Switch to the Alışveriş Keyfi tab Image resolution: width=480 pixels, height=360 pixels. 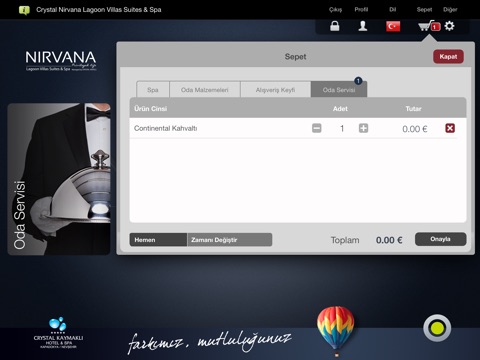tap(275, 90)
